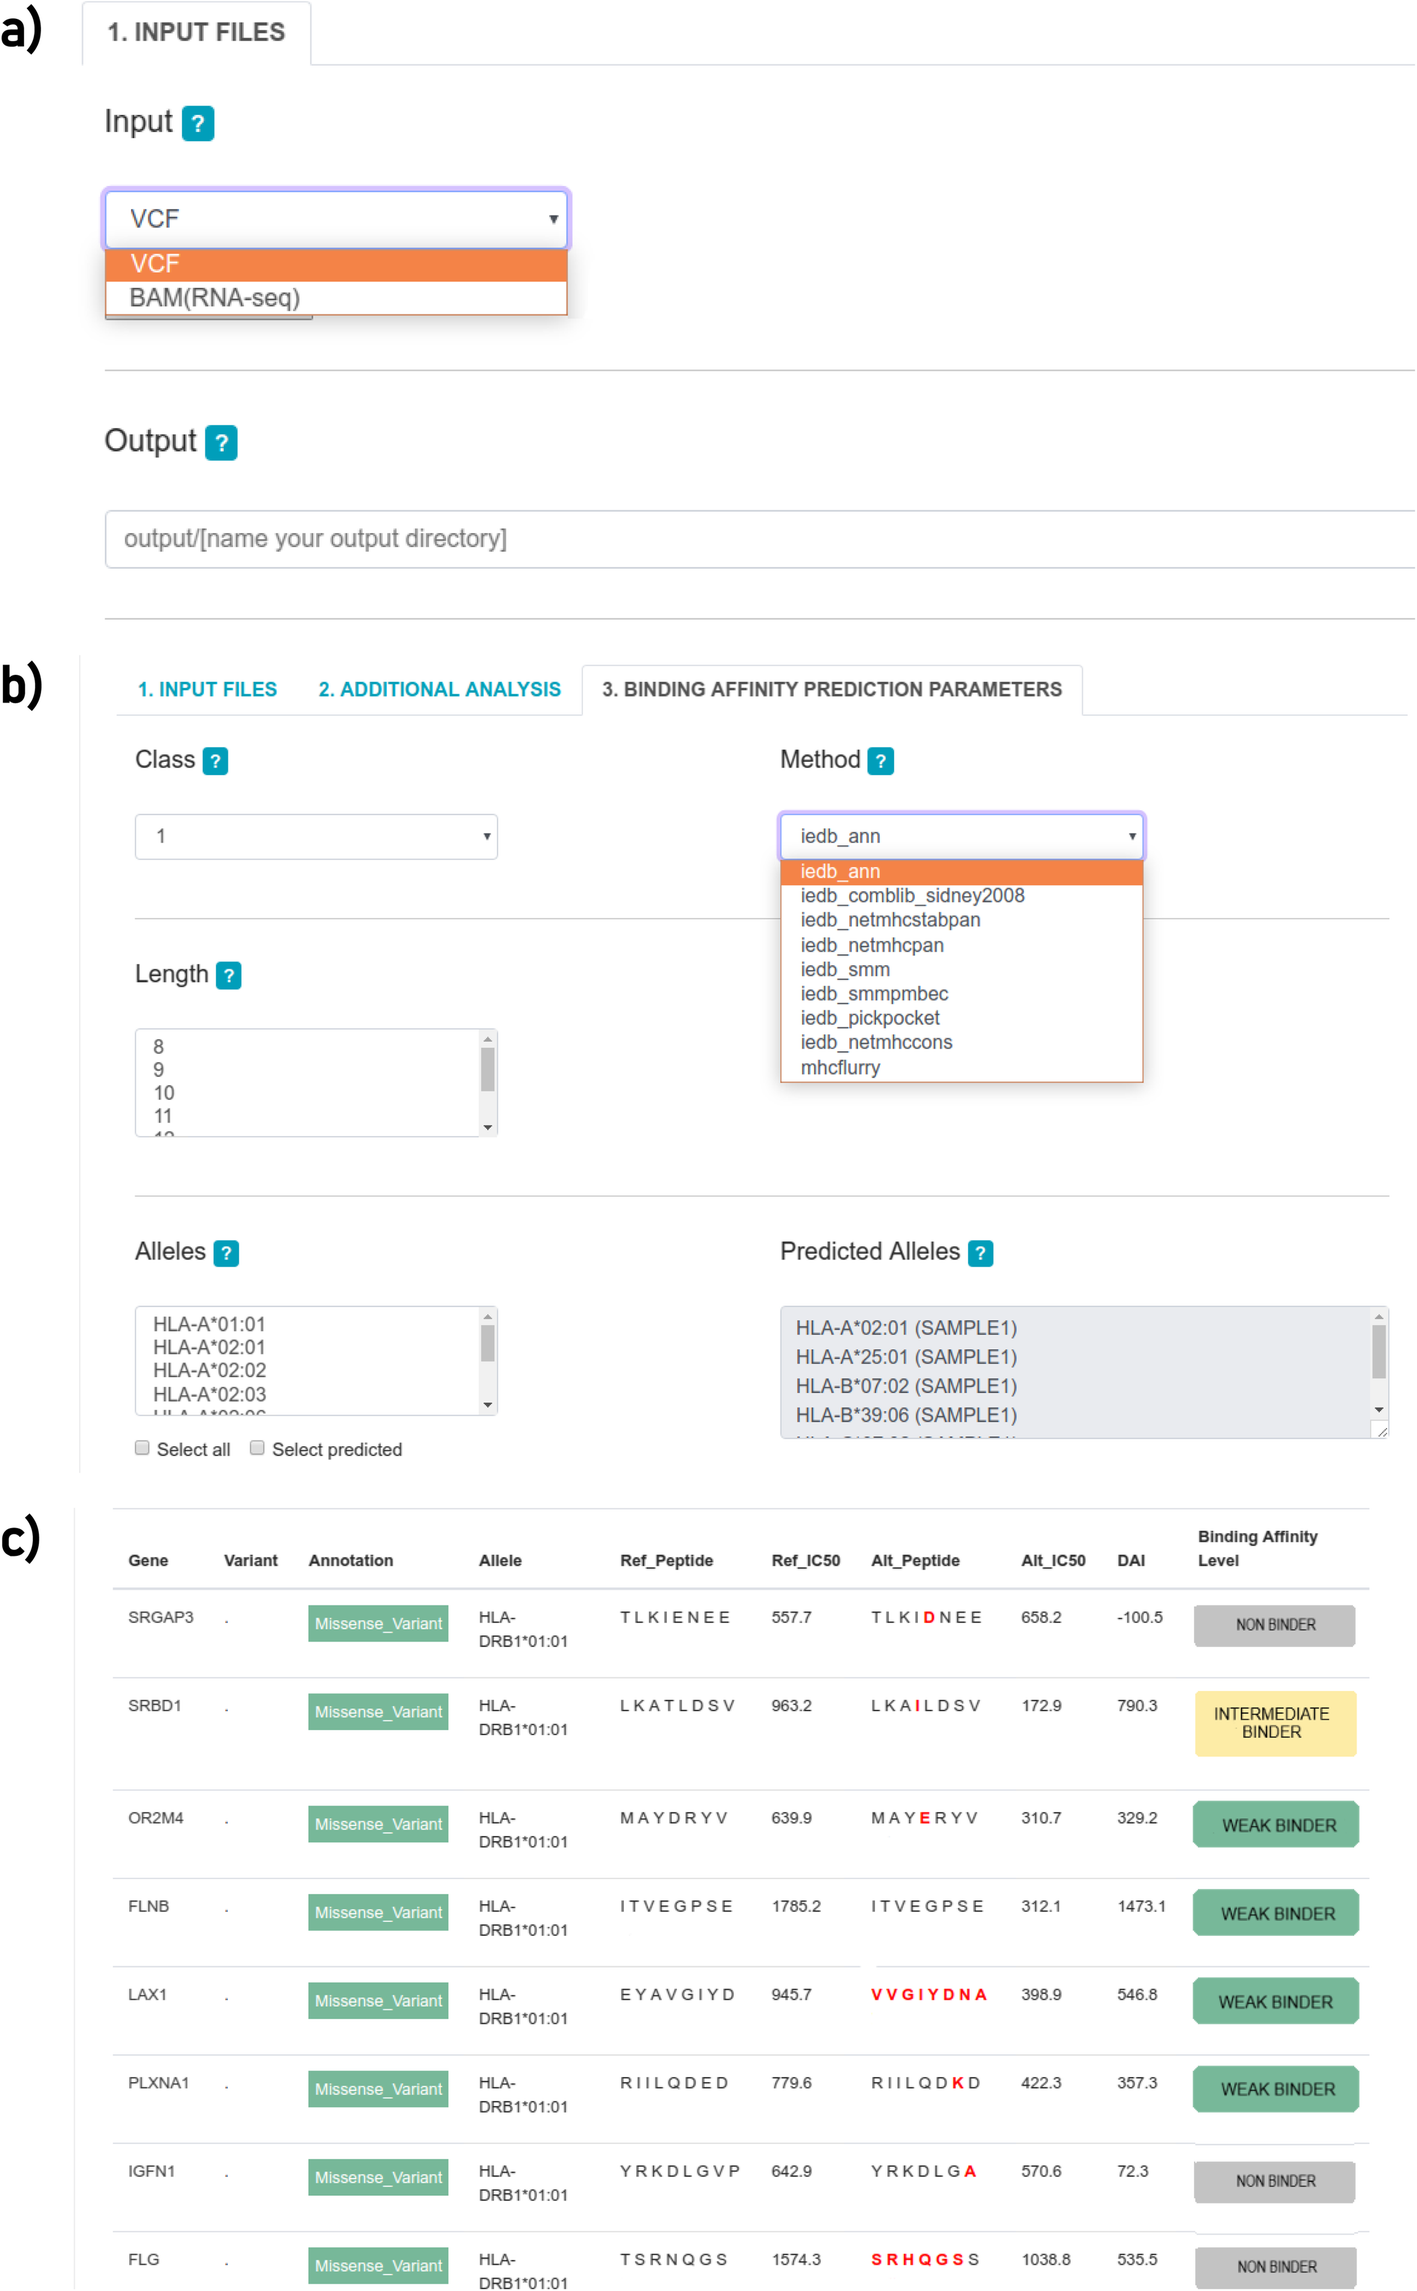This screenshot has width=1417, height=2291.
Task: Click the NON BINDER badge in the IGFN1 row
Action: [1275, 2181]
